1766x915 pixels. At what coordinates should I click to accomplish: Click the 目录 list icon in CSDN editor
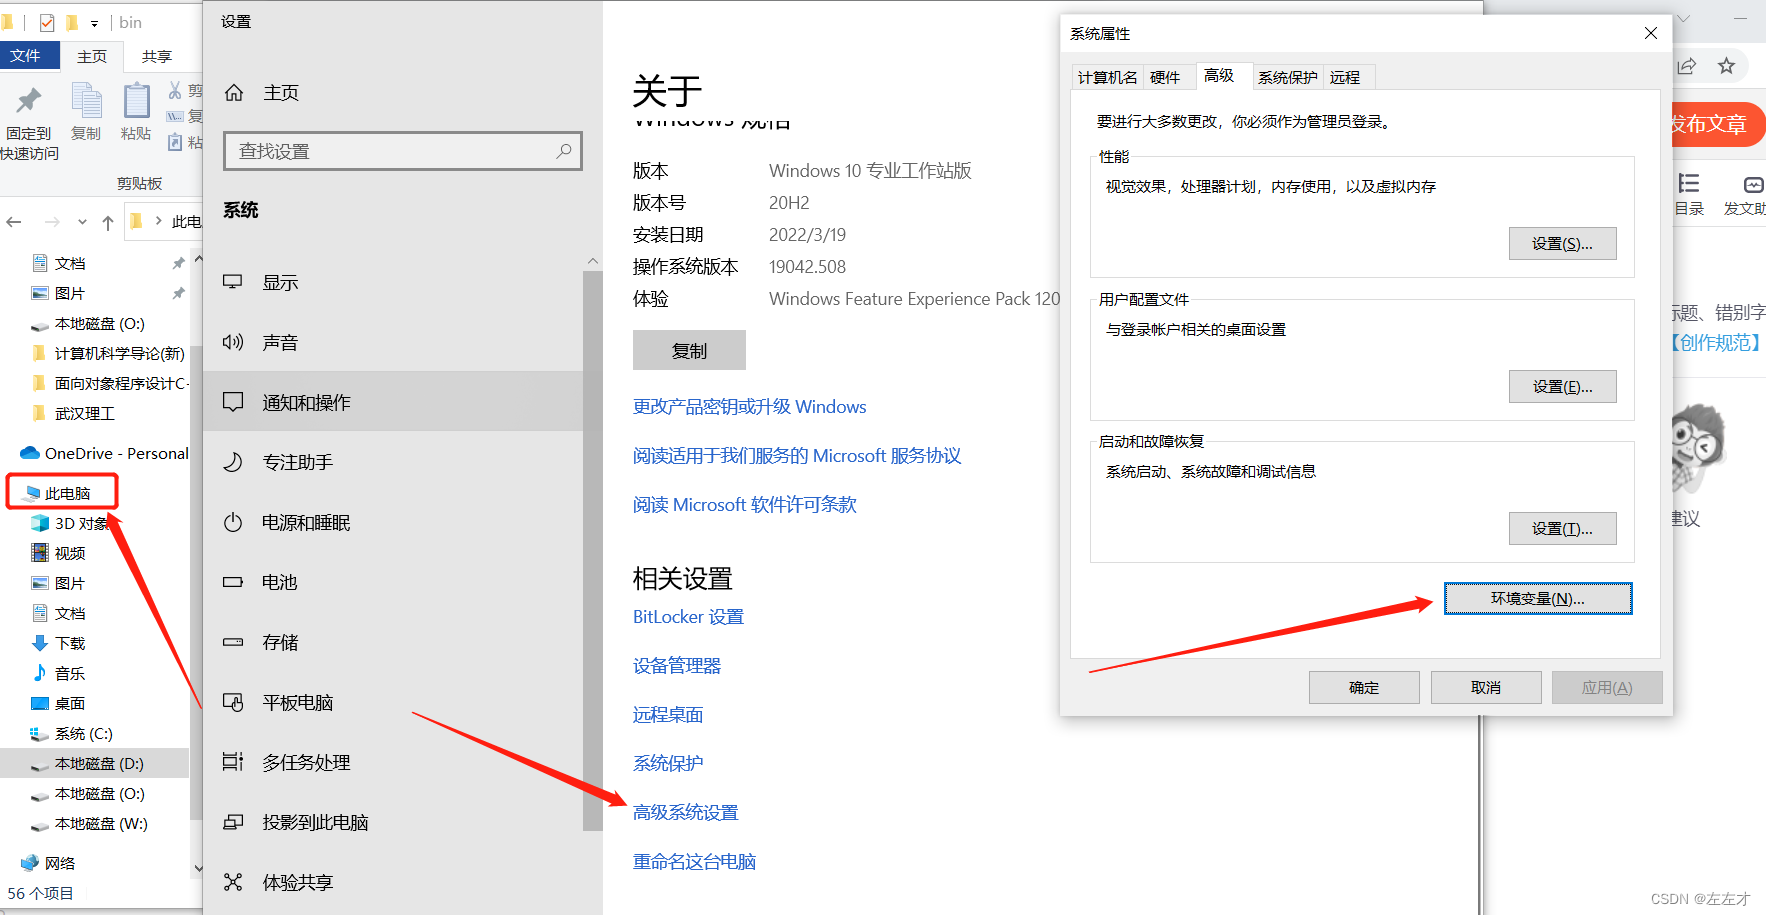1689,183
